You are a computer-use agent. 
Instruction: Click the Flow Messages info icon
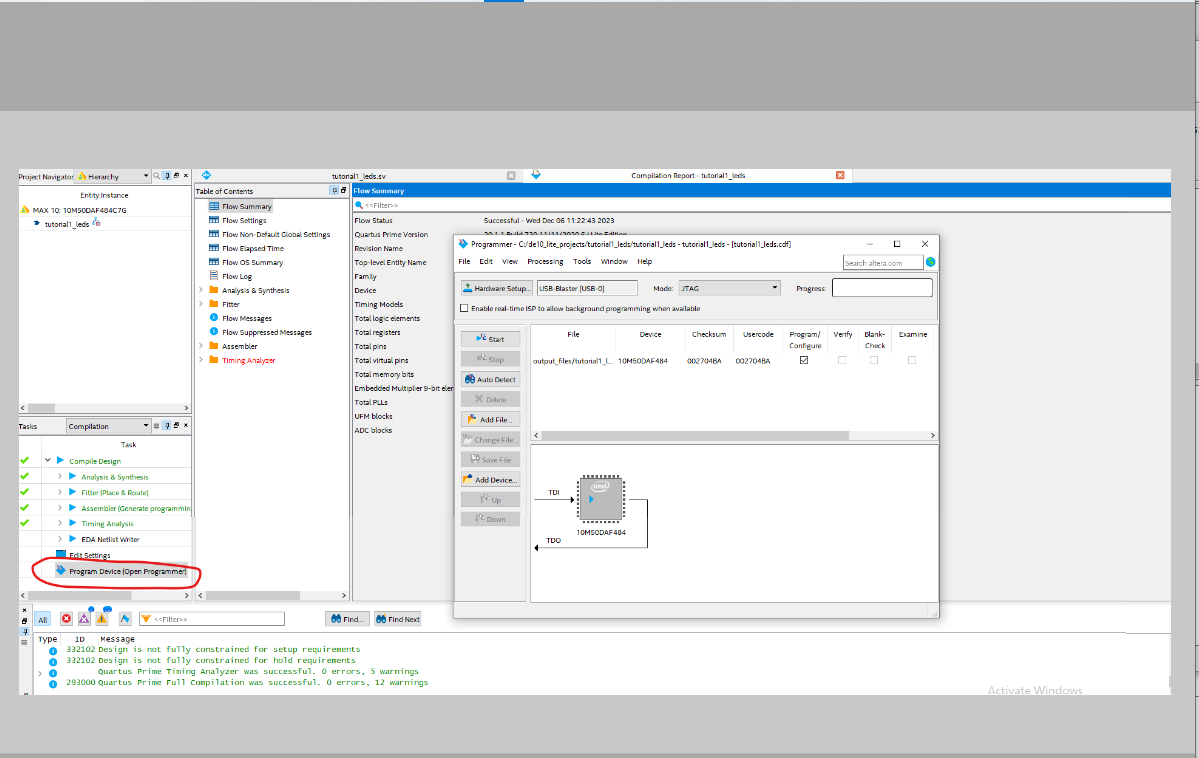point(214,317)
